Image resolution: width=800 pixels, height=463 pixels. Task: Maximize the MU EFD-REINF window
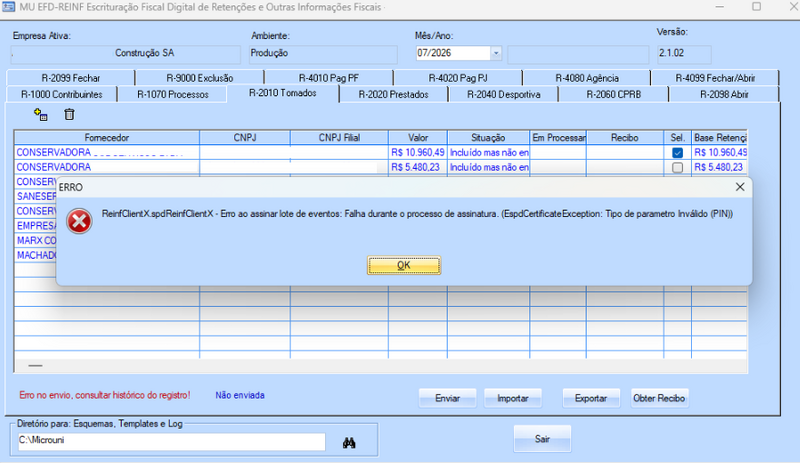click(757, 7)
